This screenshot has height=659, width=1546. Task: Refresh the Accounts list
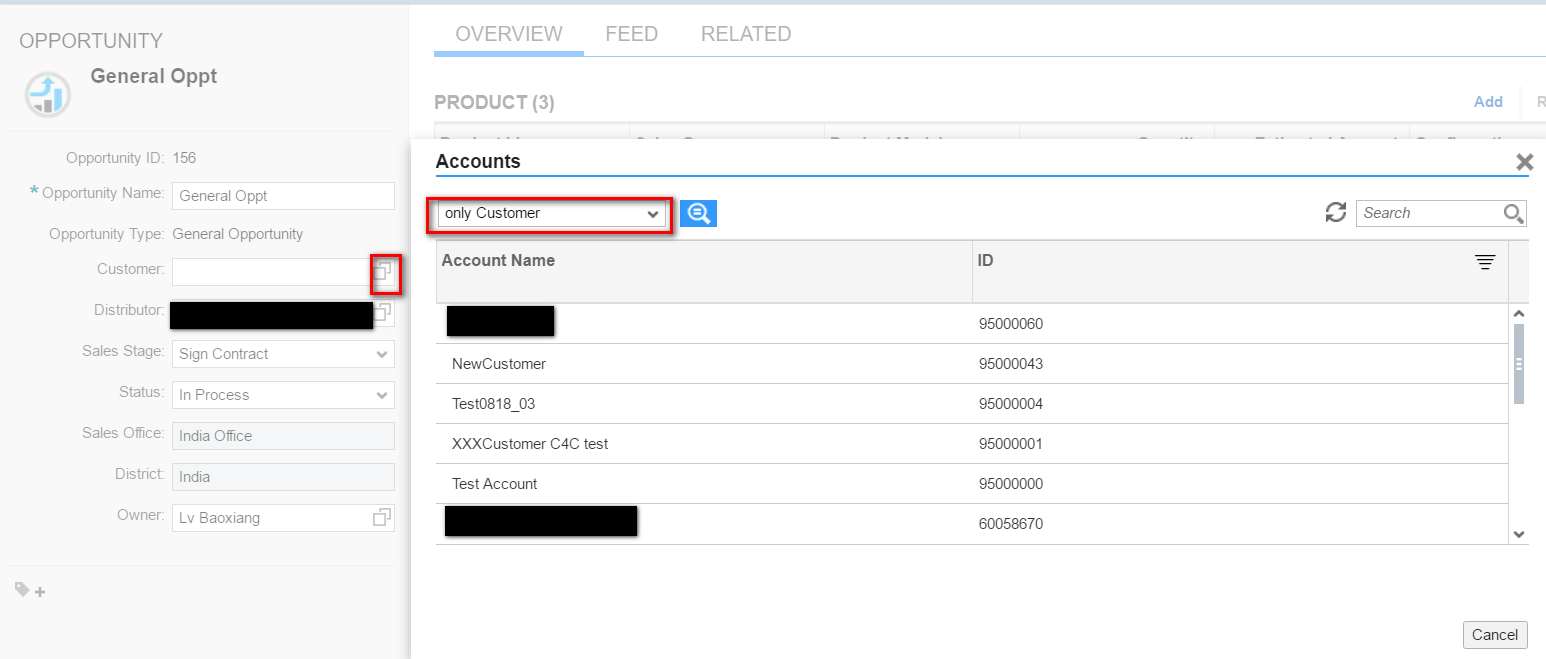point(1336,212)
